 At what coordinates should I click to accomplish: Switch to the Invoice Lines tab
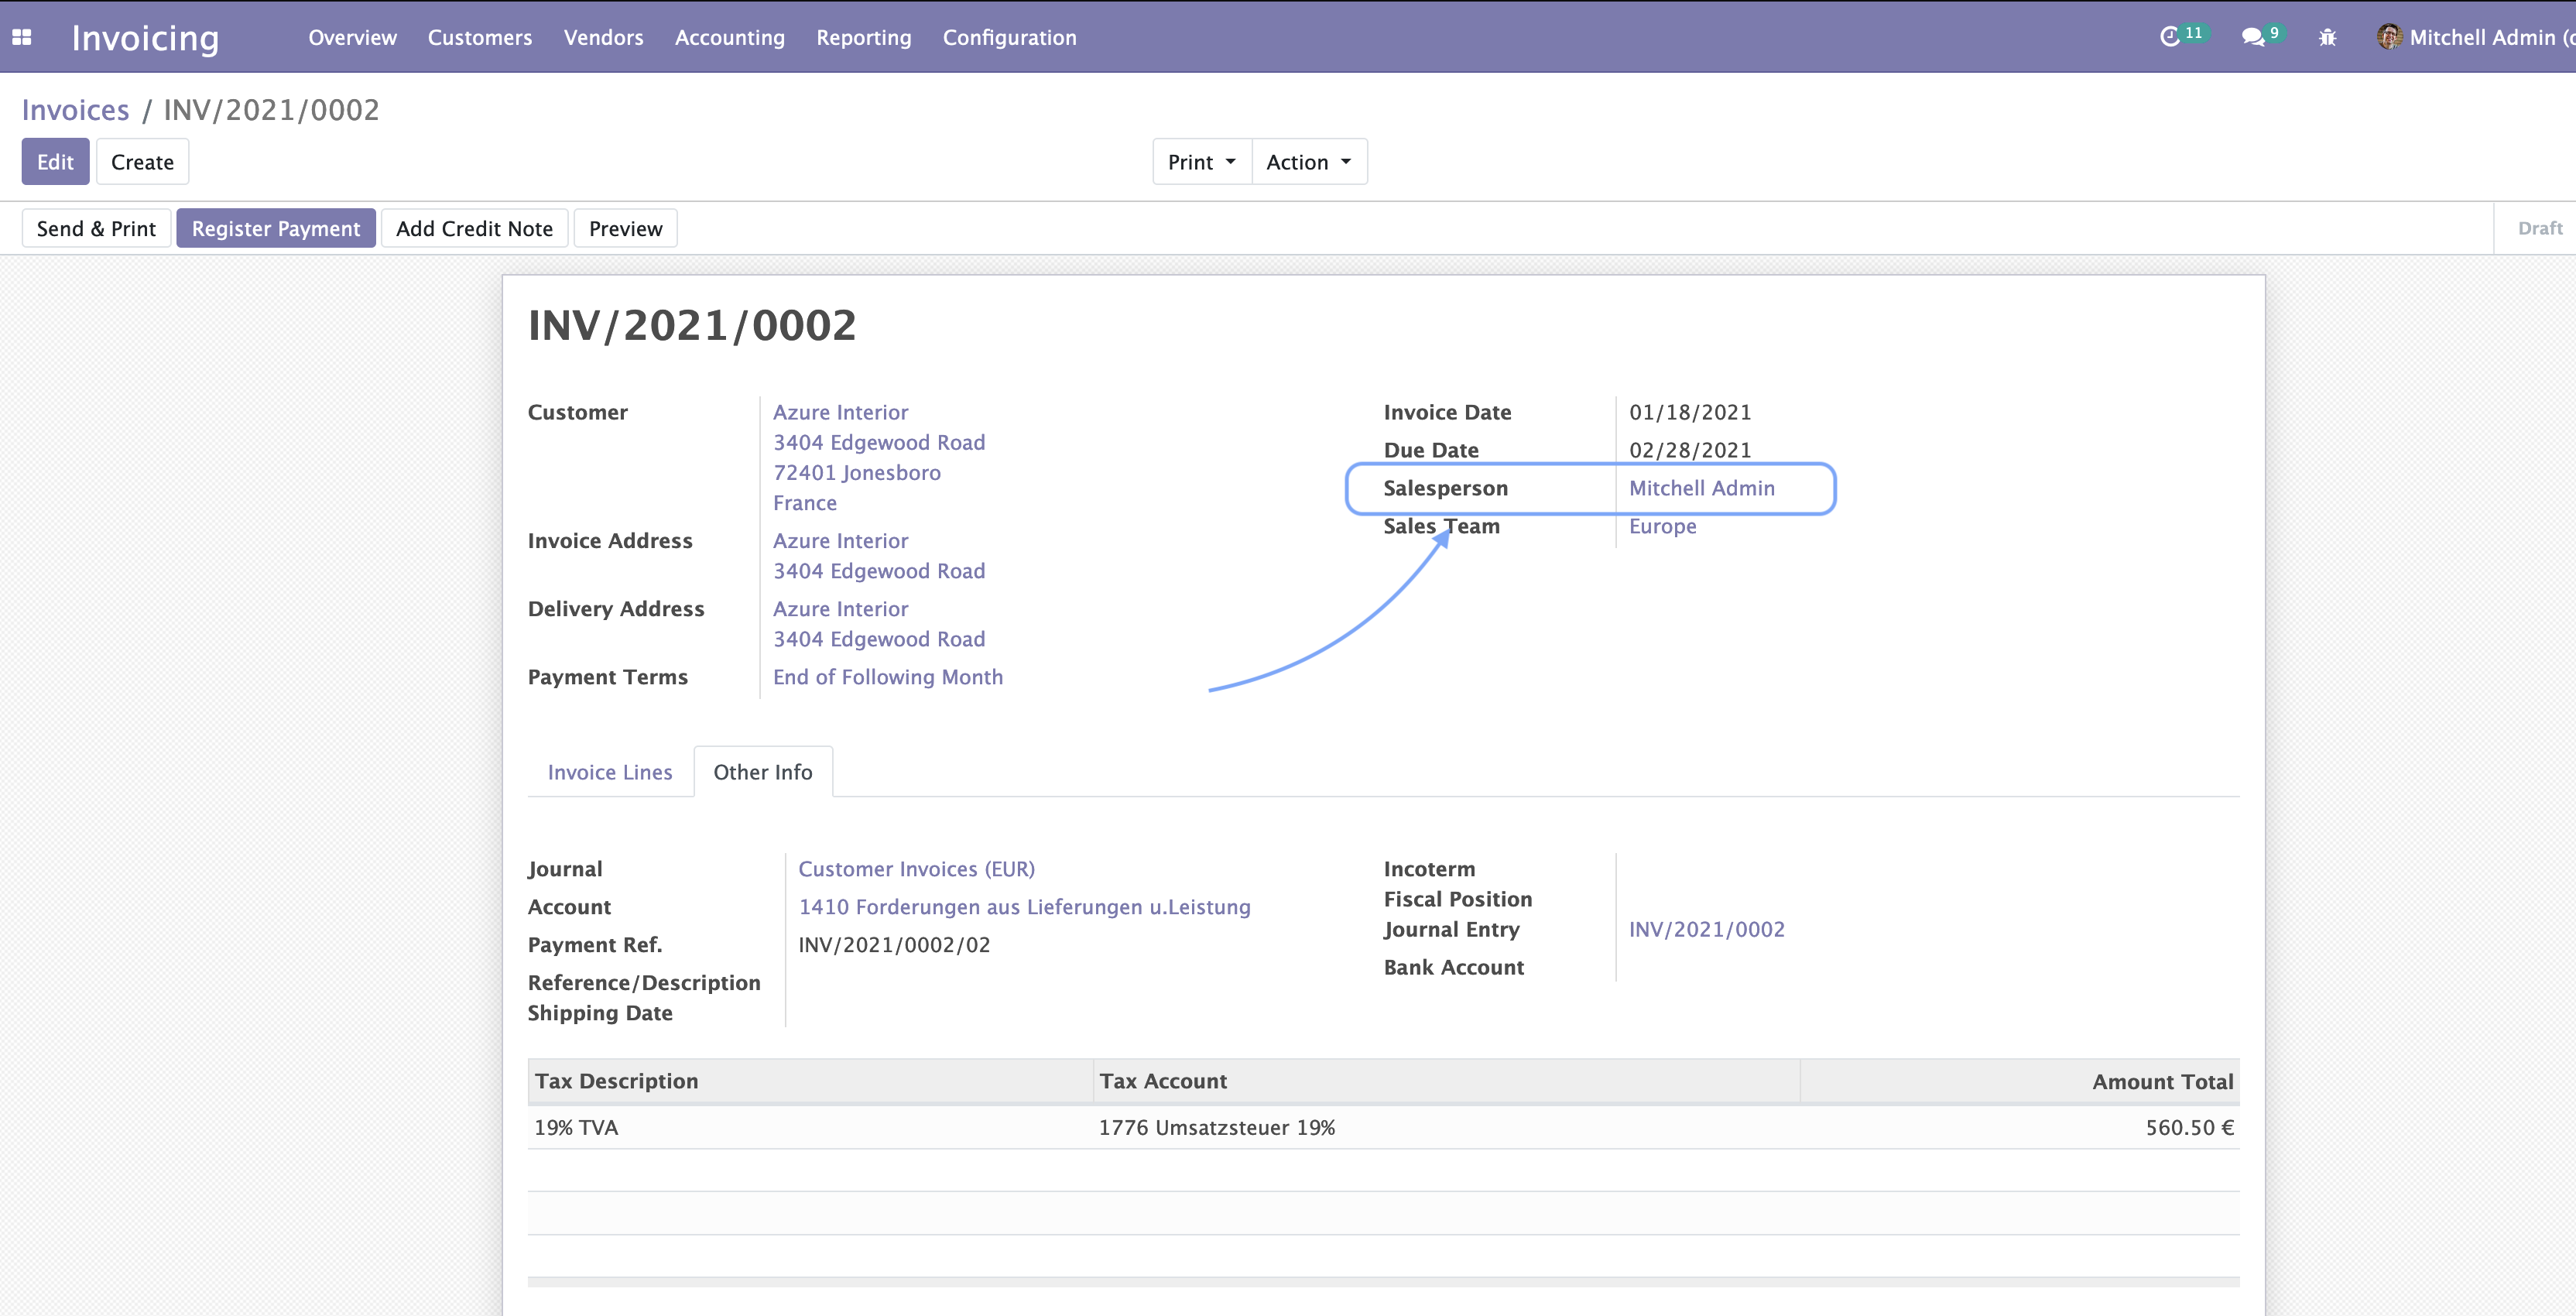pyautogui.click(x=609, y=772)
